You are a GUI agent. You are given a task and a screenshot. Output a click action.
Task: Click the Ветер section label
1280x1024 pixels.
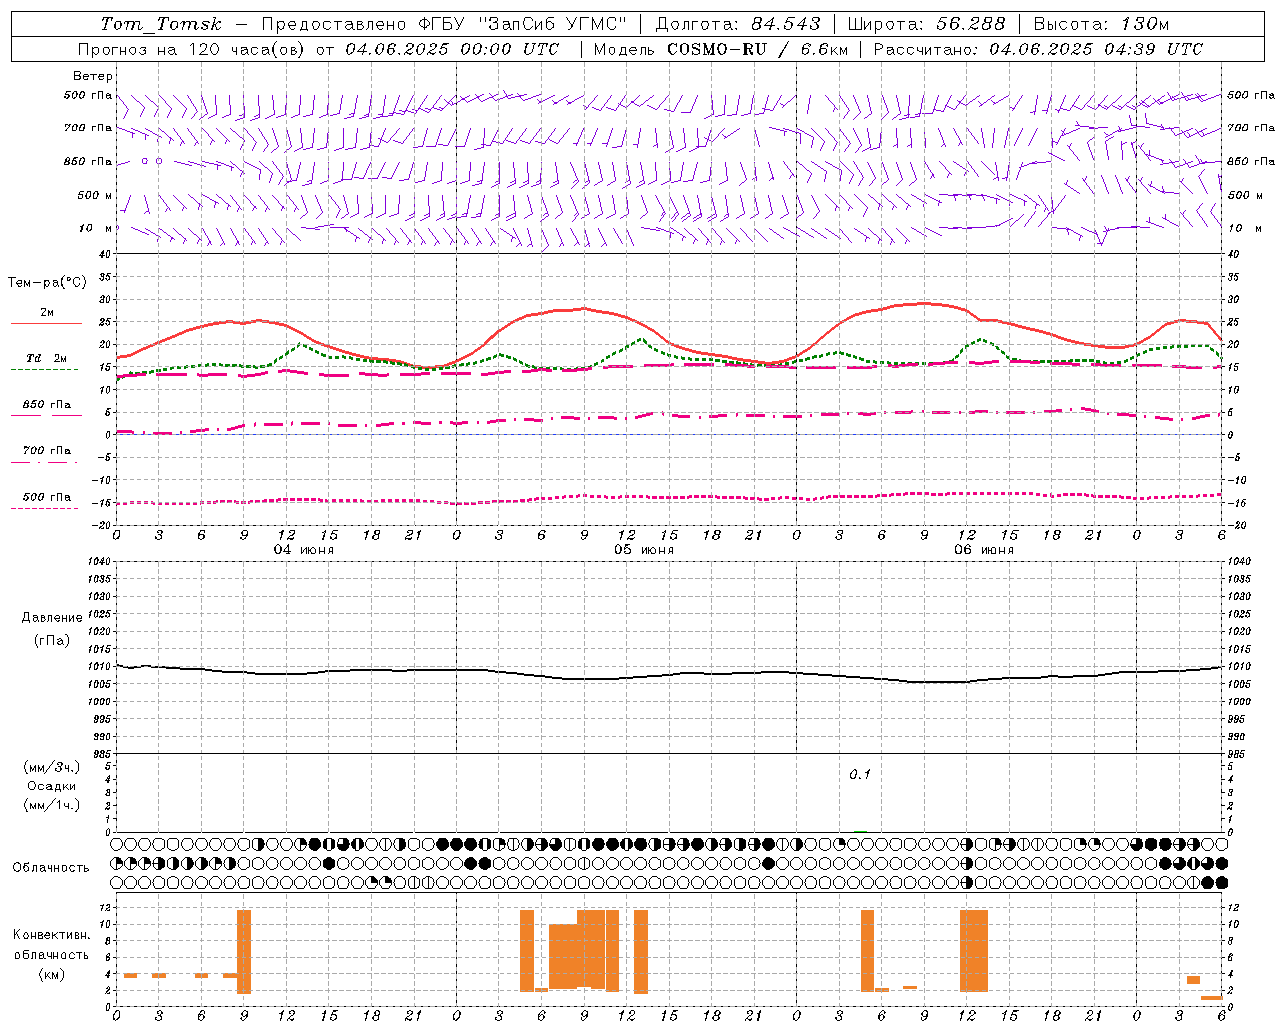pos(92,76)
